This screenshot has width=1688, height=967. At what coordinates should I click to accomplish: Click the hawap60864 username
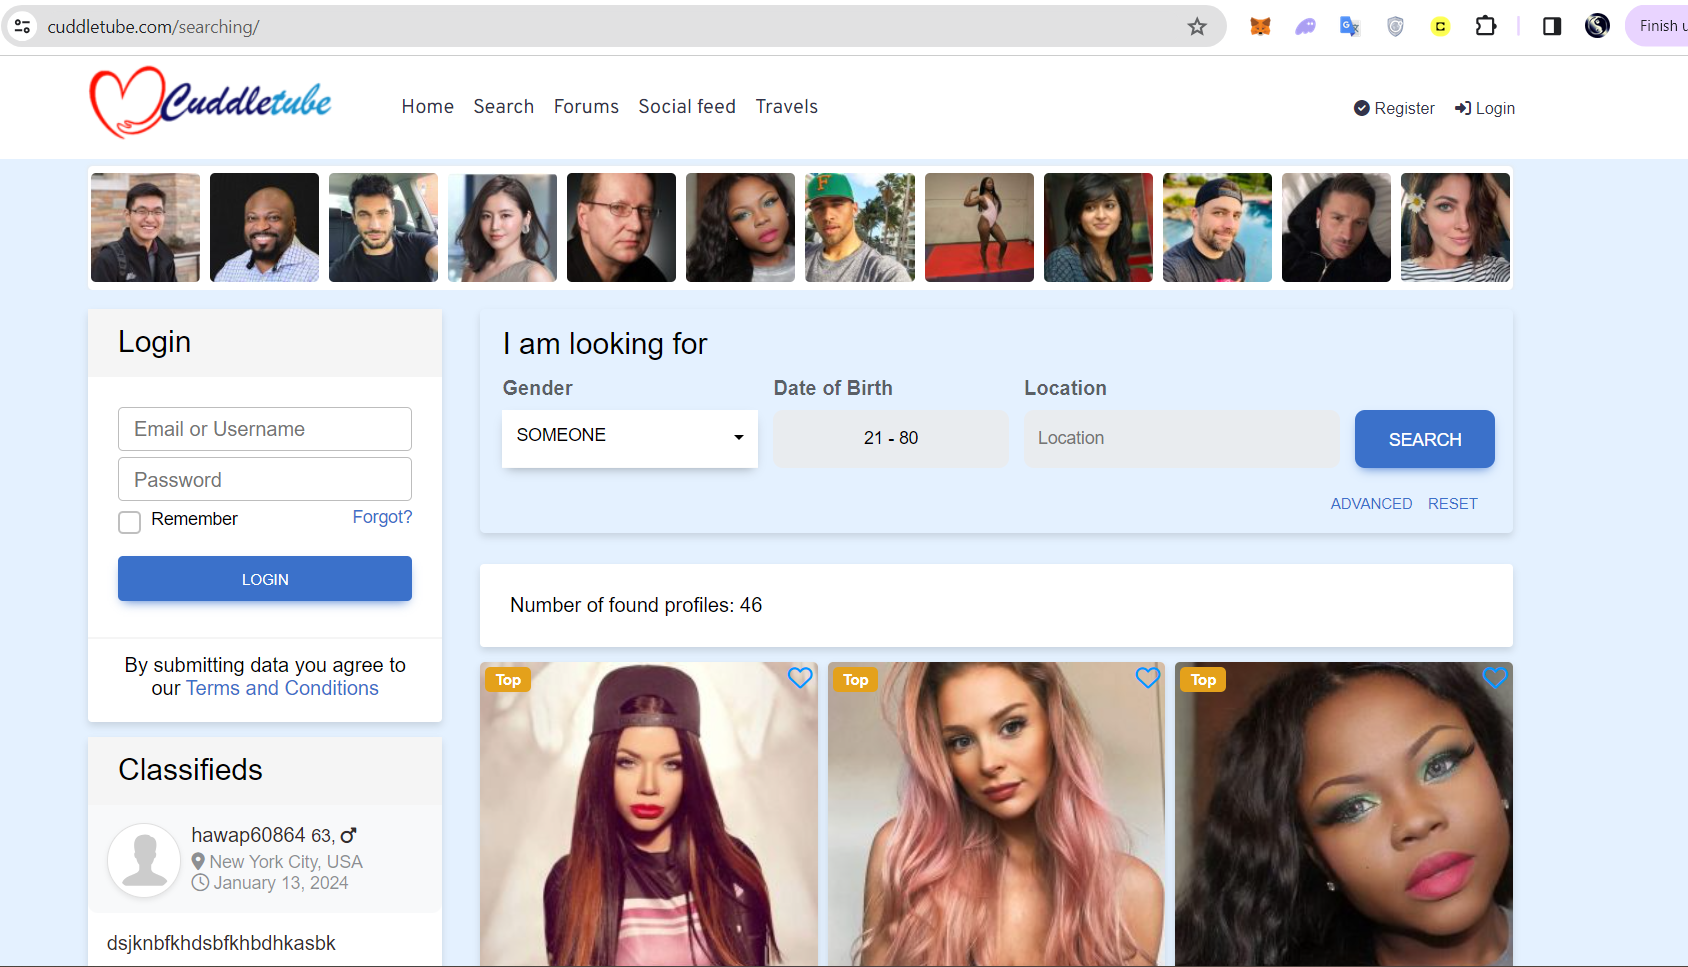click(x=248, y=835)
